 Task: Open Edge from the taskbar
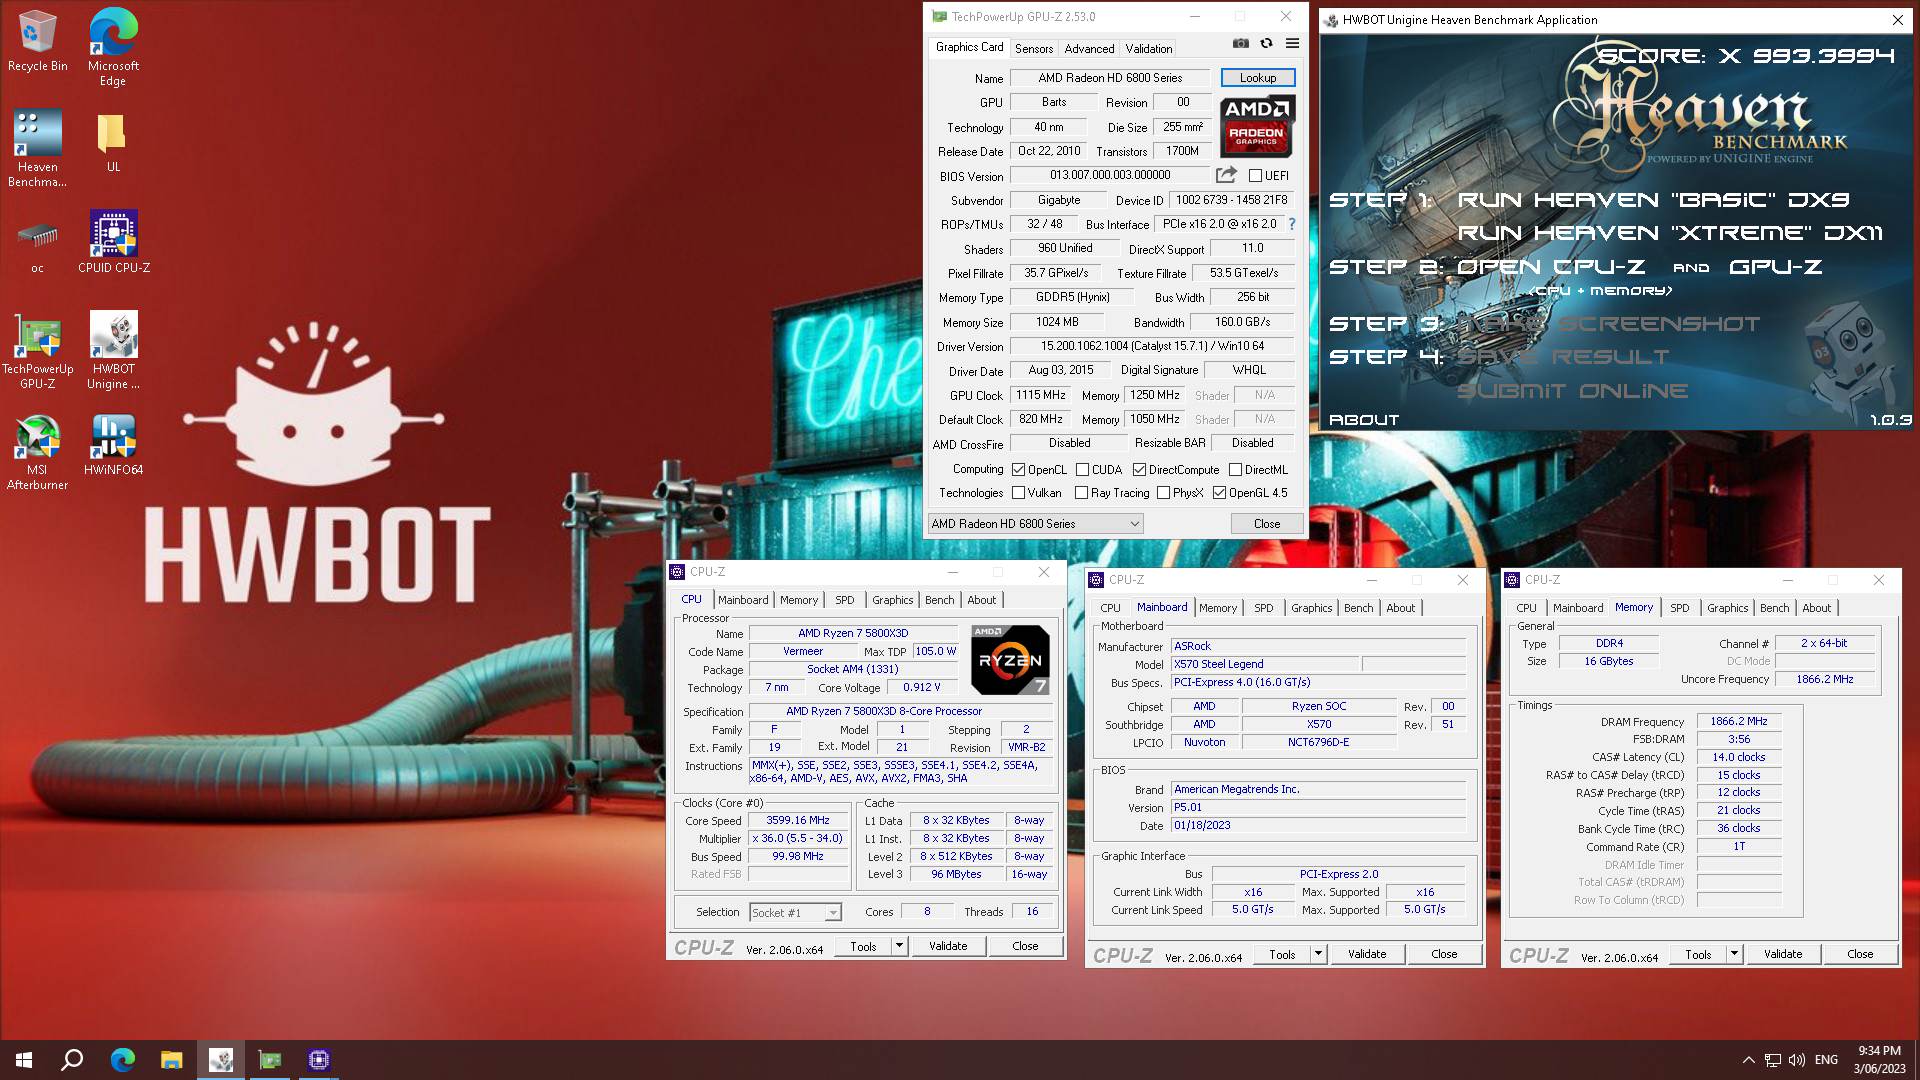tap(122, 1060)
